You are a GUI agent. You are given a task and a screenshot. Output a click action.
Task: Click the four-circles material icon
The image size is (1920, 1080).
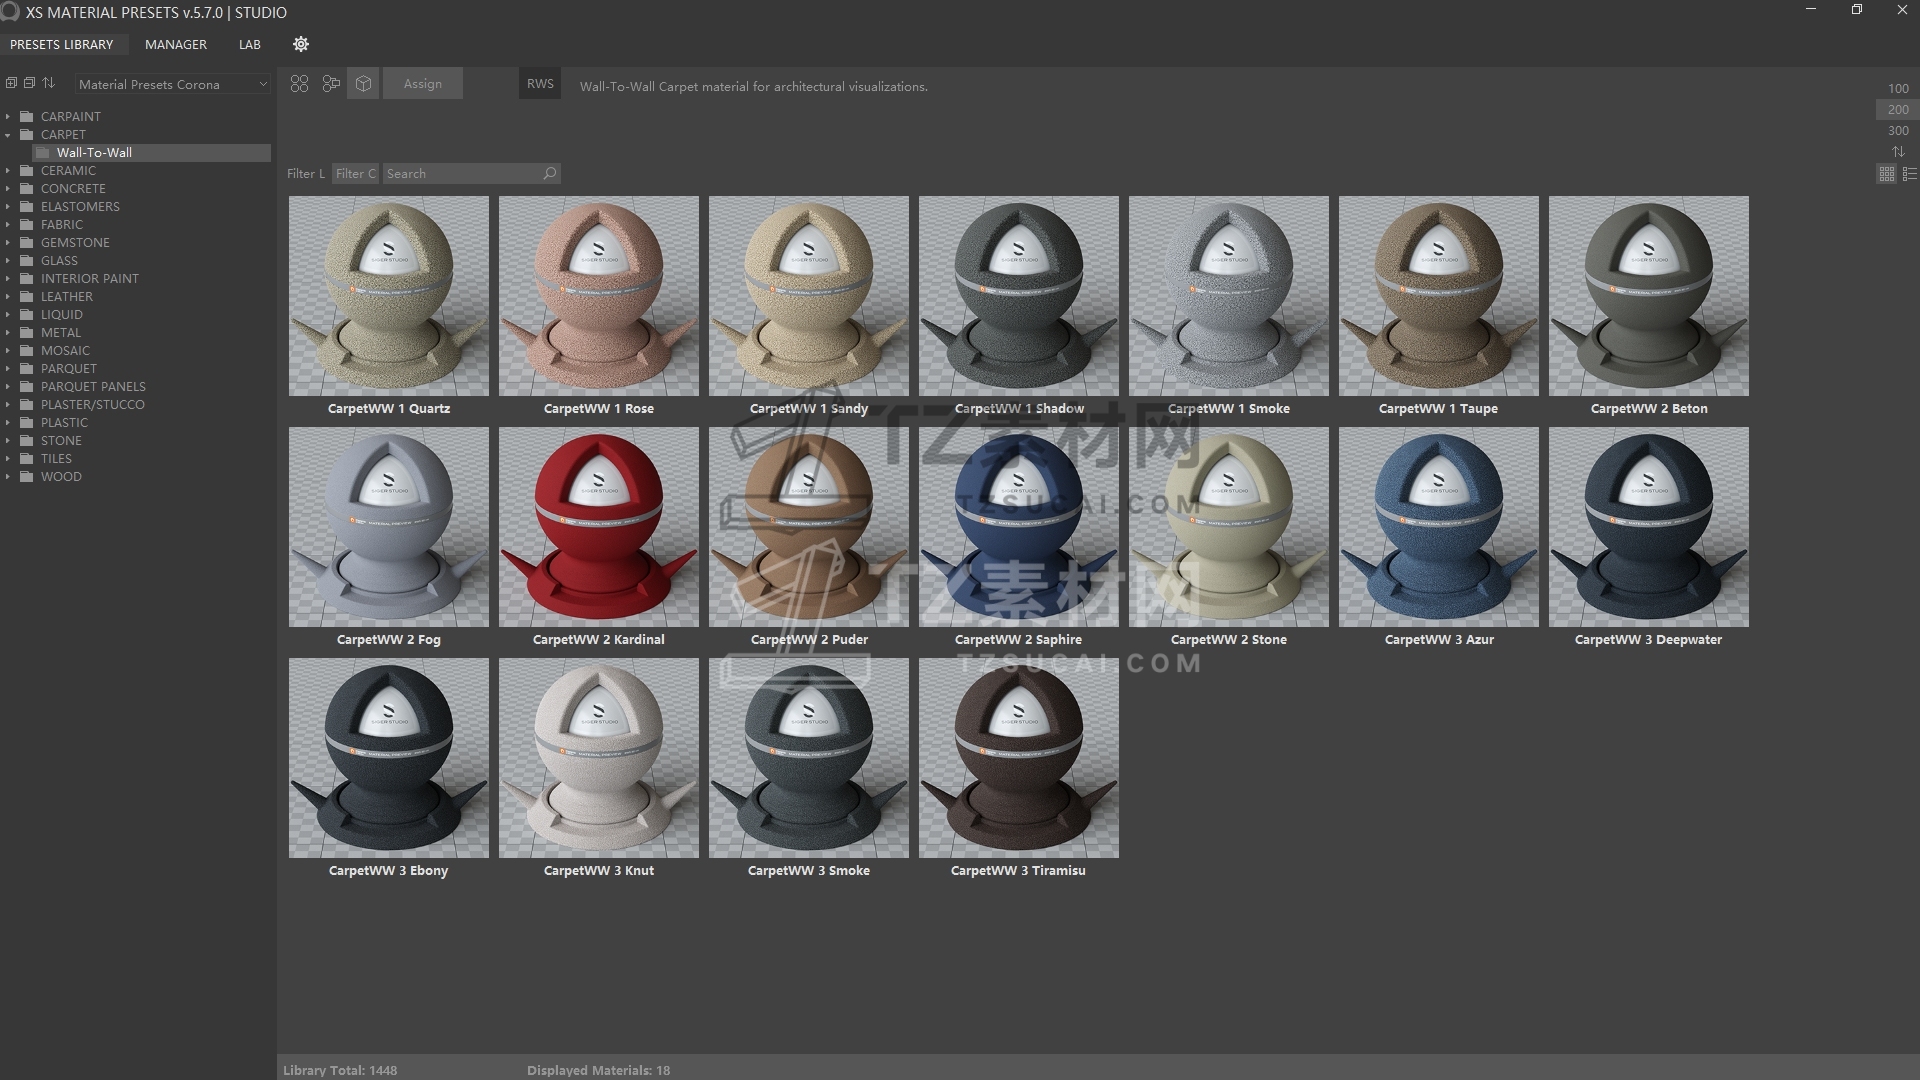(x=299, y=84)
